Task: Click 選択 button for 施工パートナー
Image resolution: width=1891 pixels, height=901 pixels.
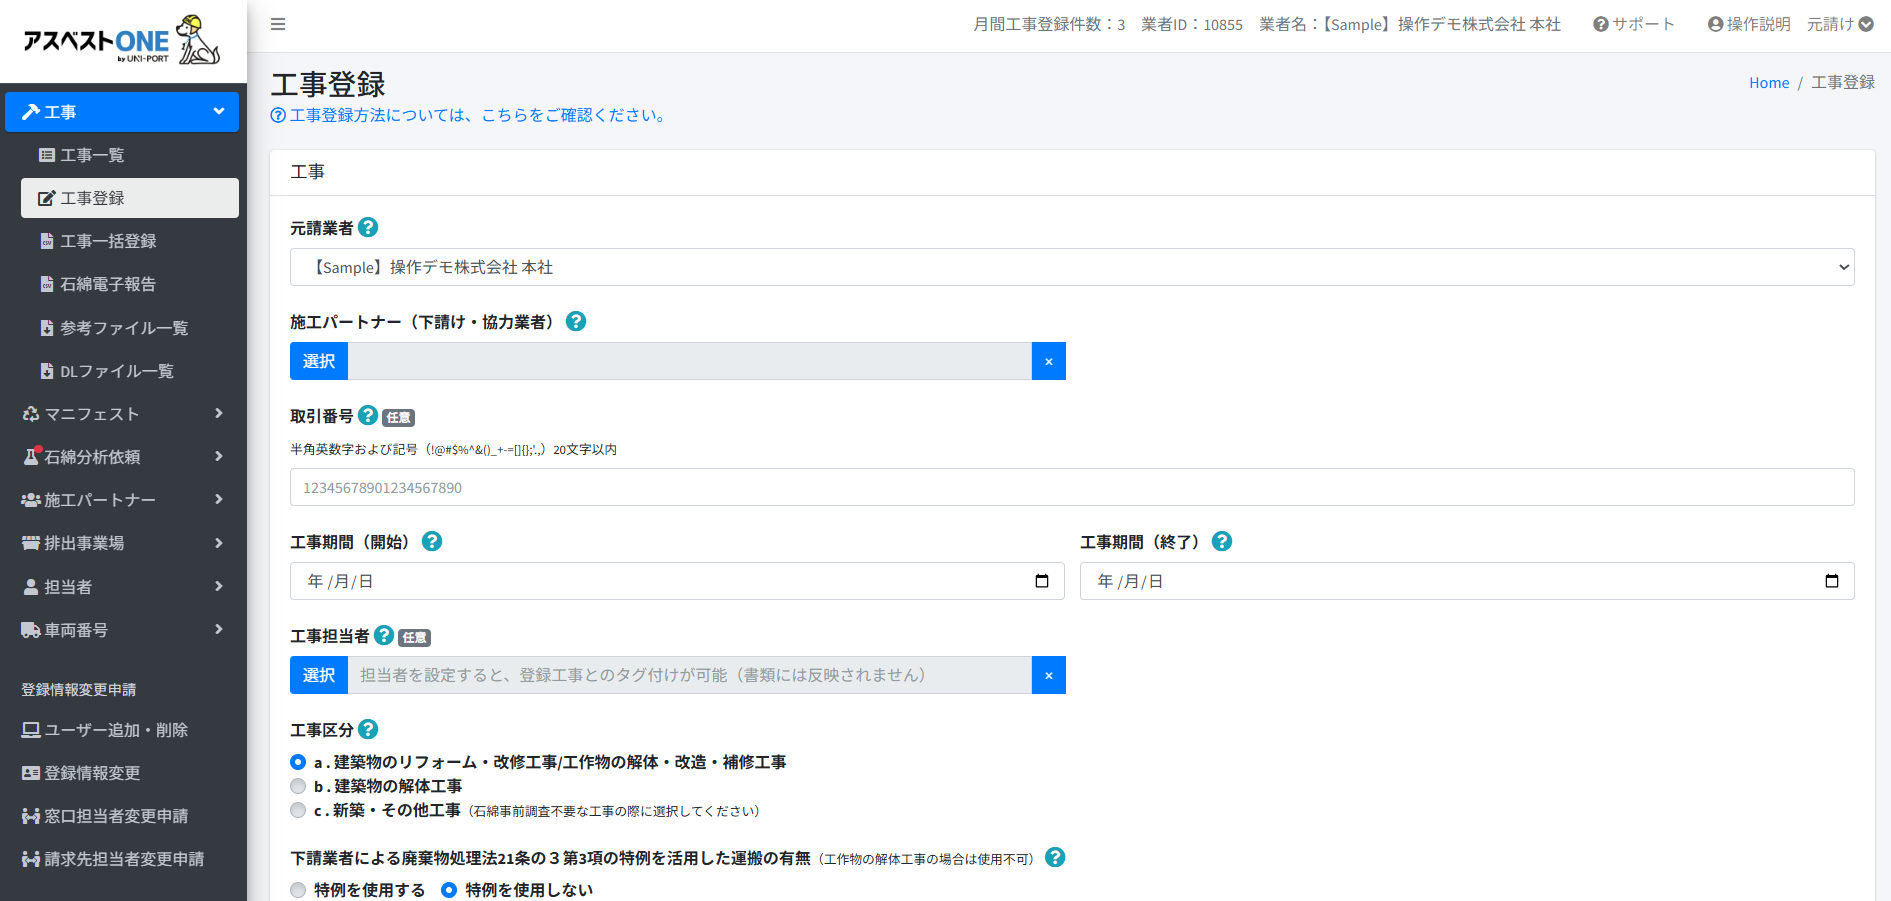Action: tap(319, 361)
